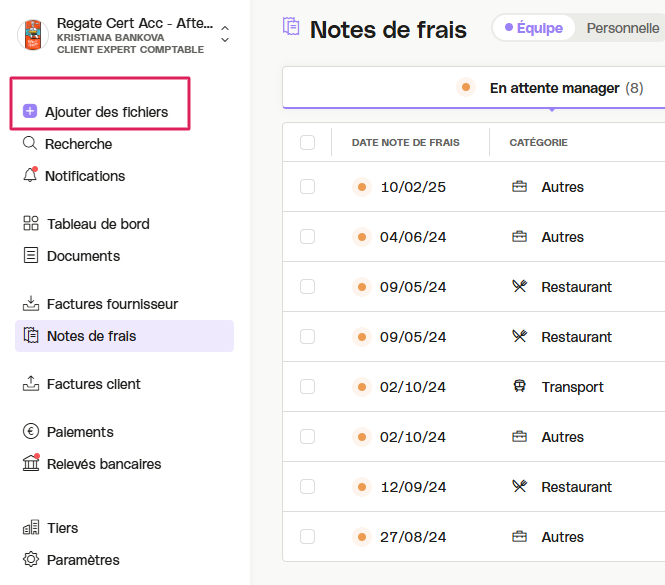Image resolution: width=665 pixels, height=585 pixels.
Task: Click the Paiements euro icon
Action: (31, 431)
